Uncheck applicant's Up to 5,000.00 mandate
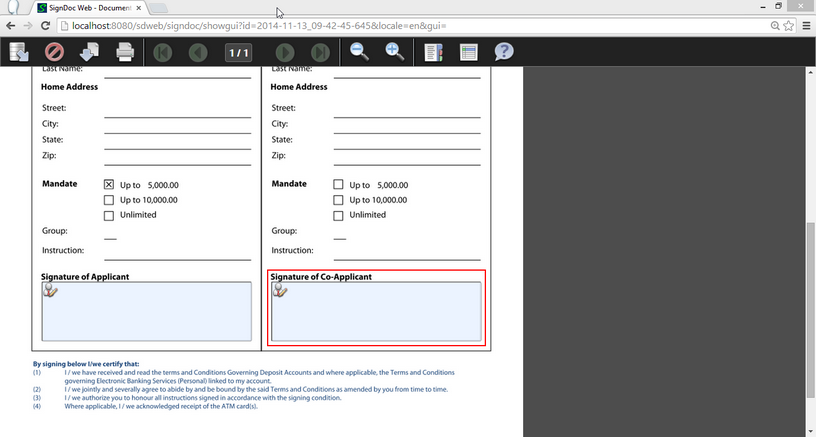The height and width of the screenshot is (437, 816). pyautogui.click(x=109, y=185)
